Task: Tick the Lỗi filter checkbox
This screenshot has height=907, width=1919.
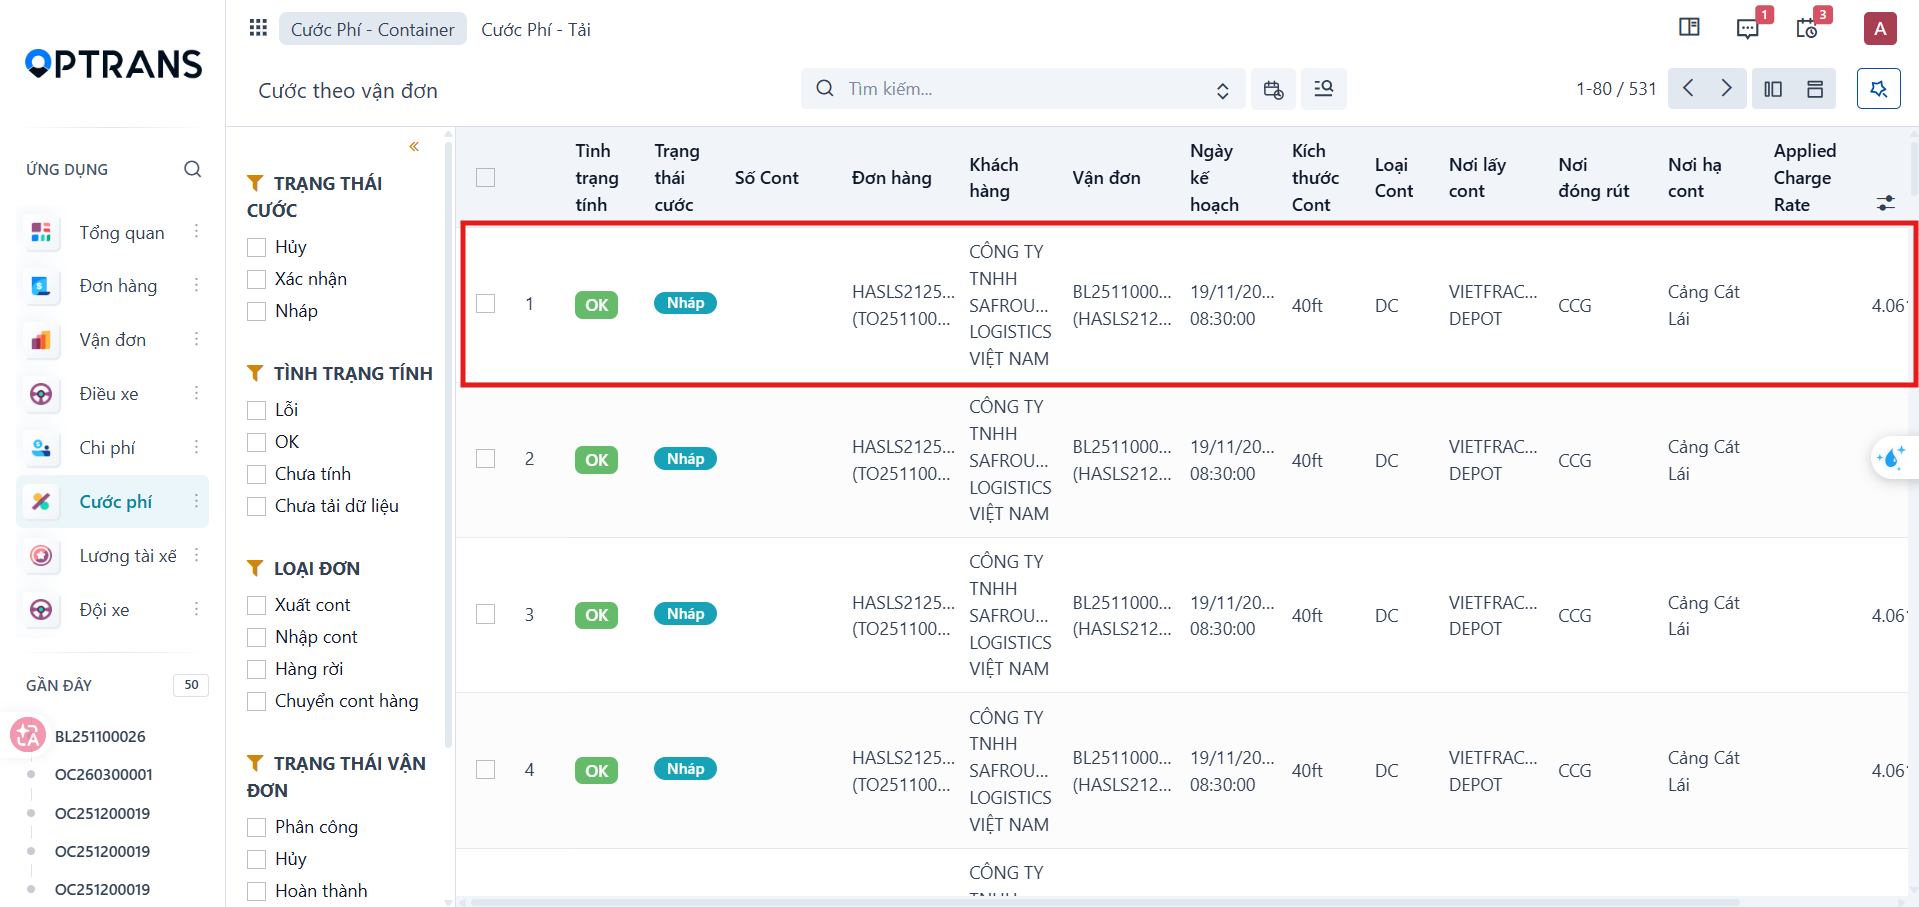Action: point(257,410)
